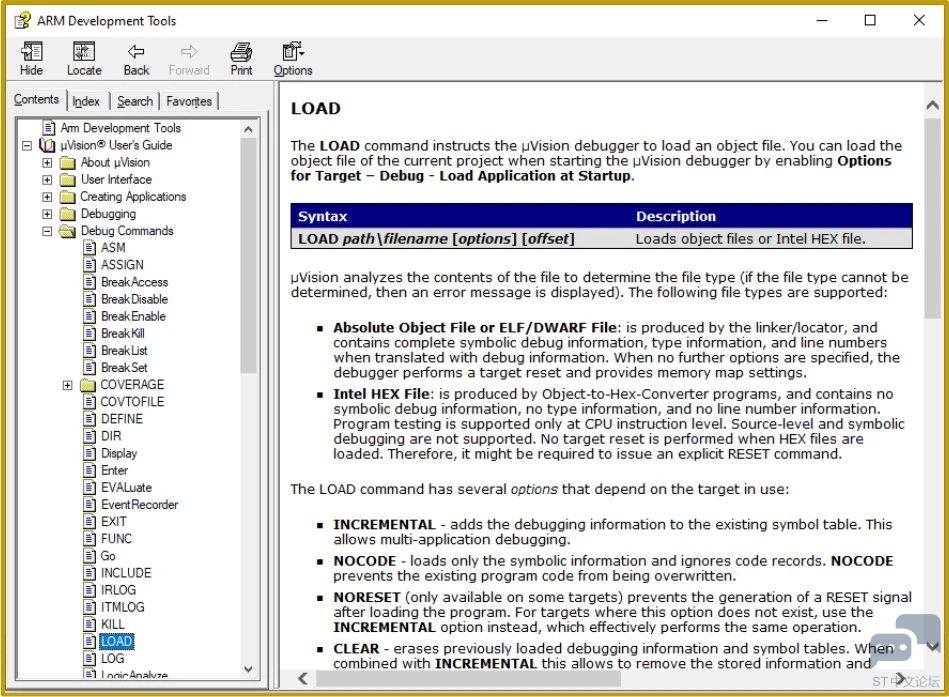Open the Enter command topic
The image size is (949, 697).
[x=114, y=470]
